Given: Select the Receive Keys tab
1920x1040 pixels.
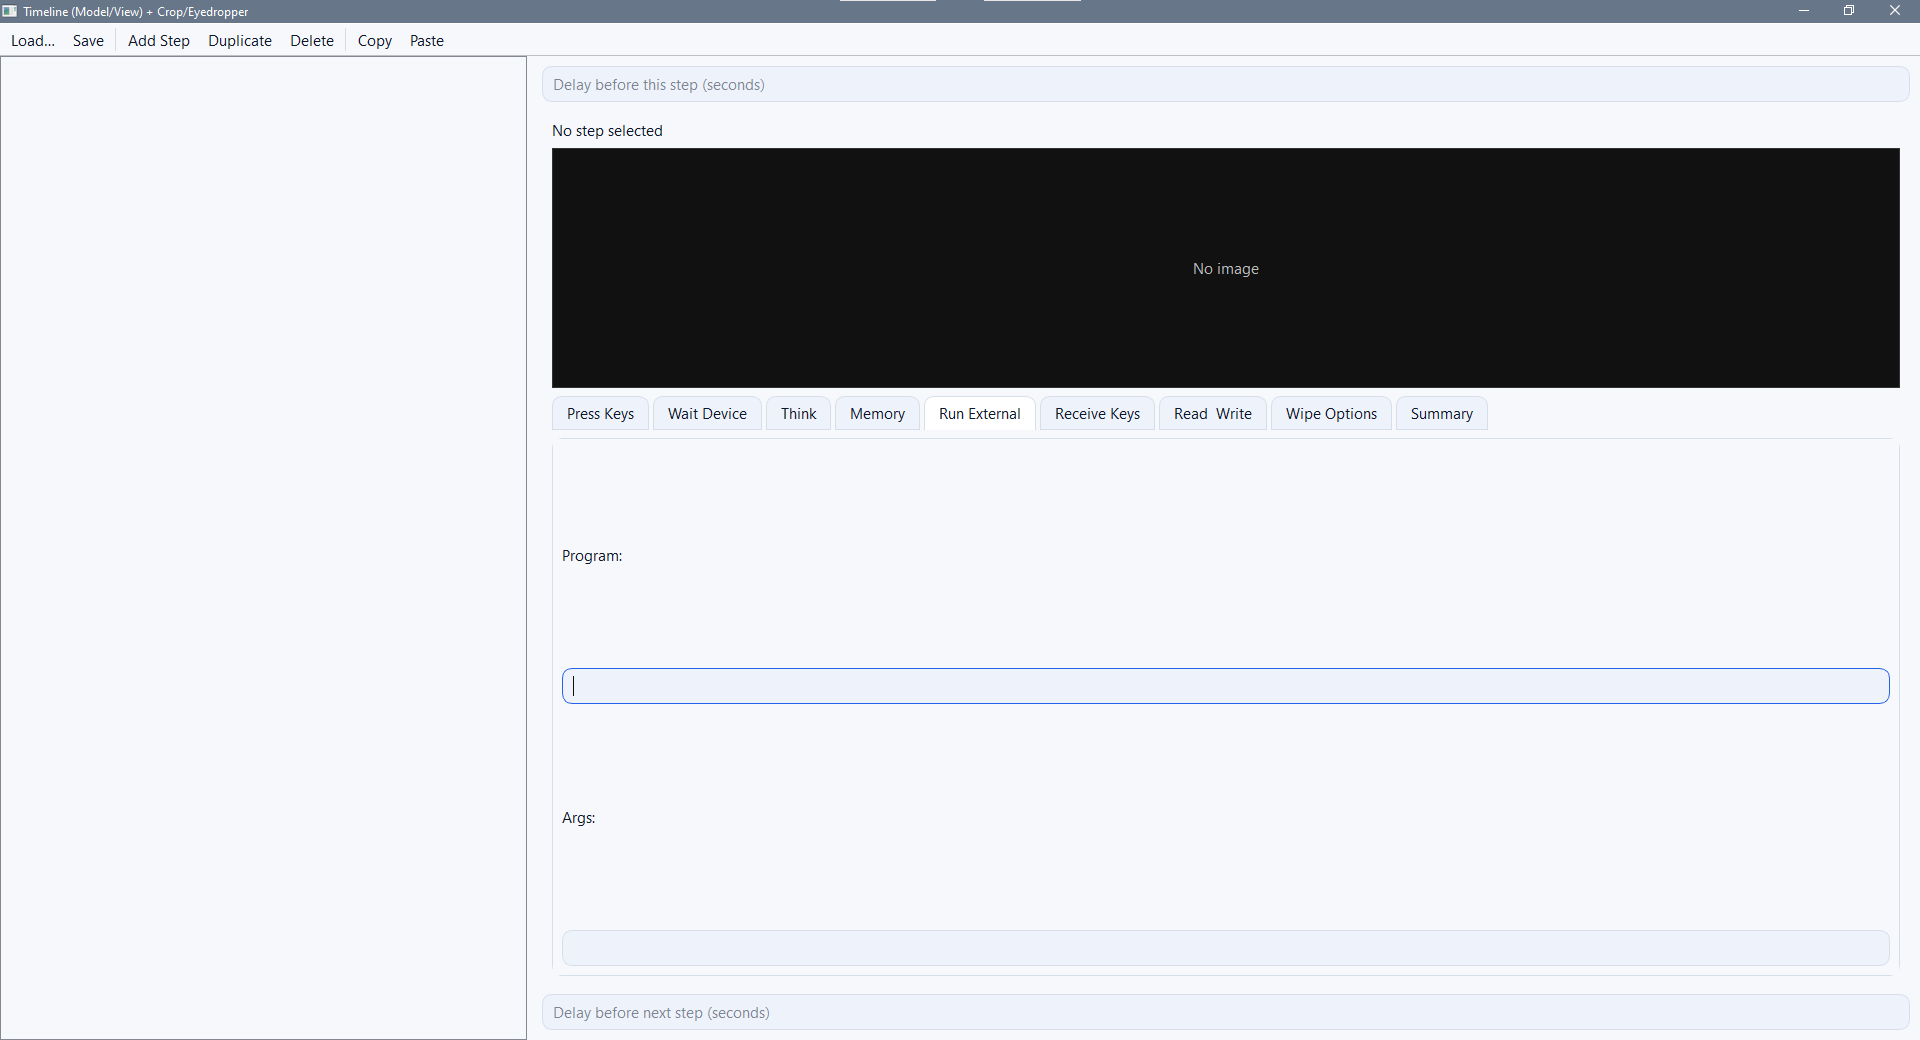Looking at the screenshot, I should [x=1097, y=413].
